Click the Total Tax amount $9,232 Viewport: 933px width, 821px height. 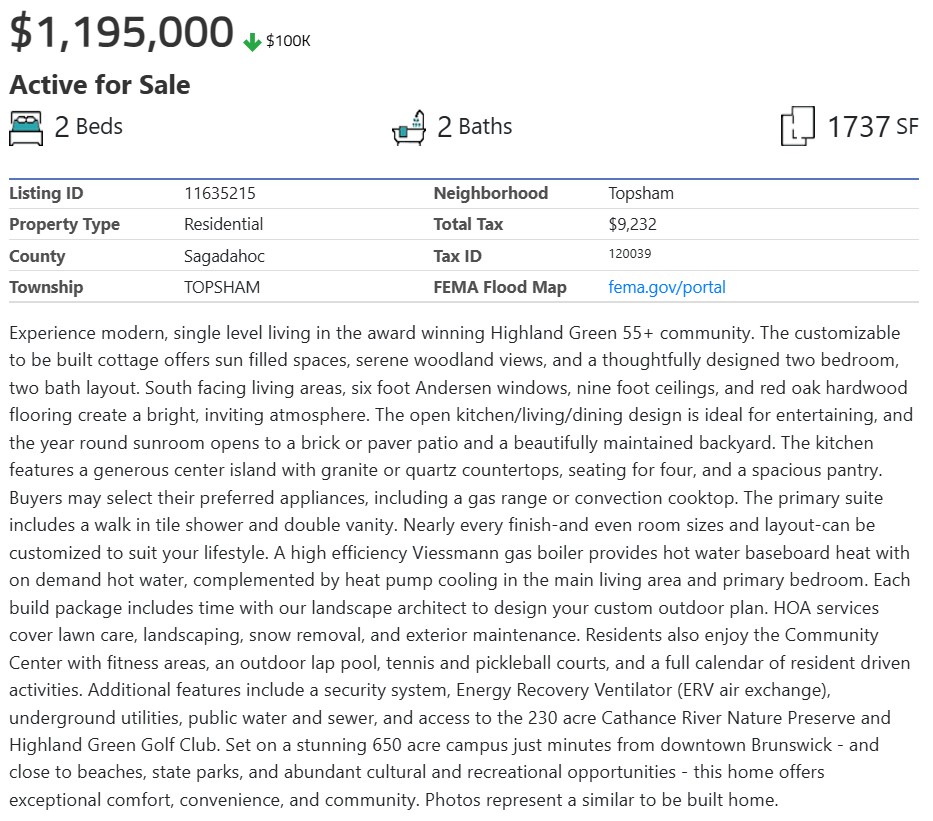[632, 224]
